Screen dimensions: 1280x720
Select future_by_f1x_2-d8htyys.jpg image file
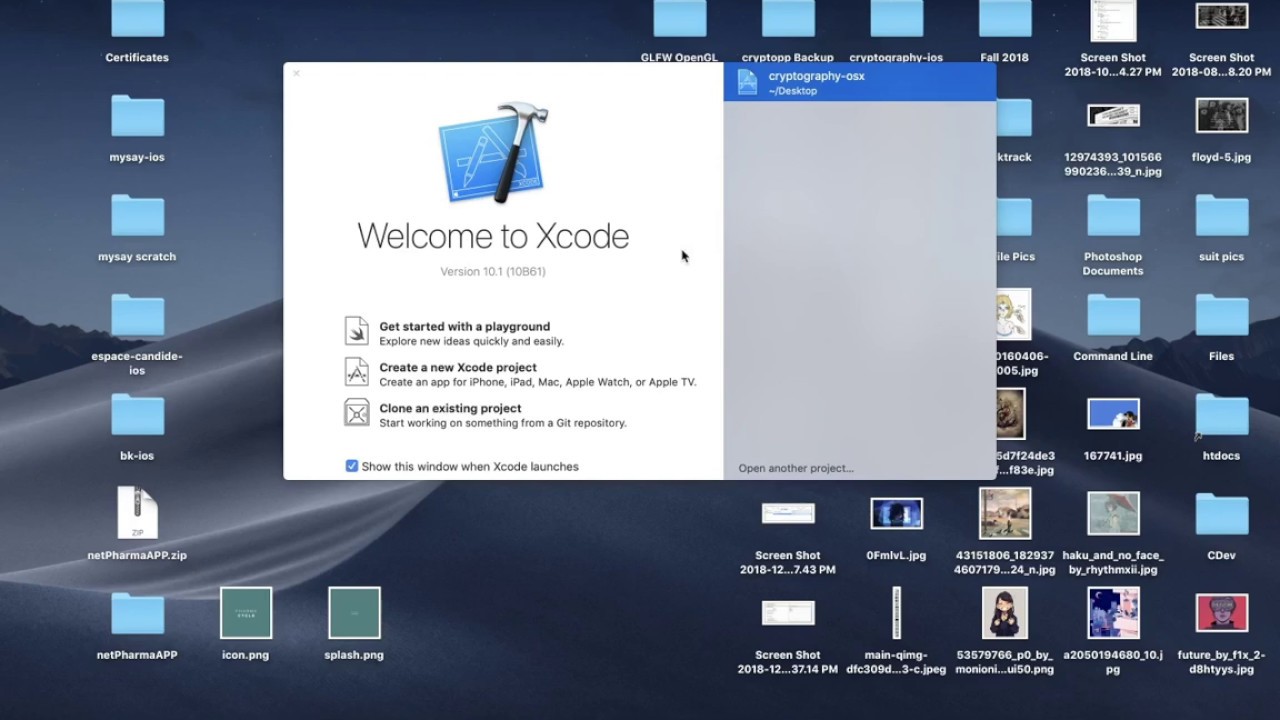point(1222,613)
